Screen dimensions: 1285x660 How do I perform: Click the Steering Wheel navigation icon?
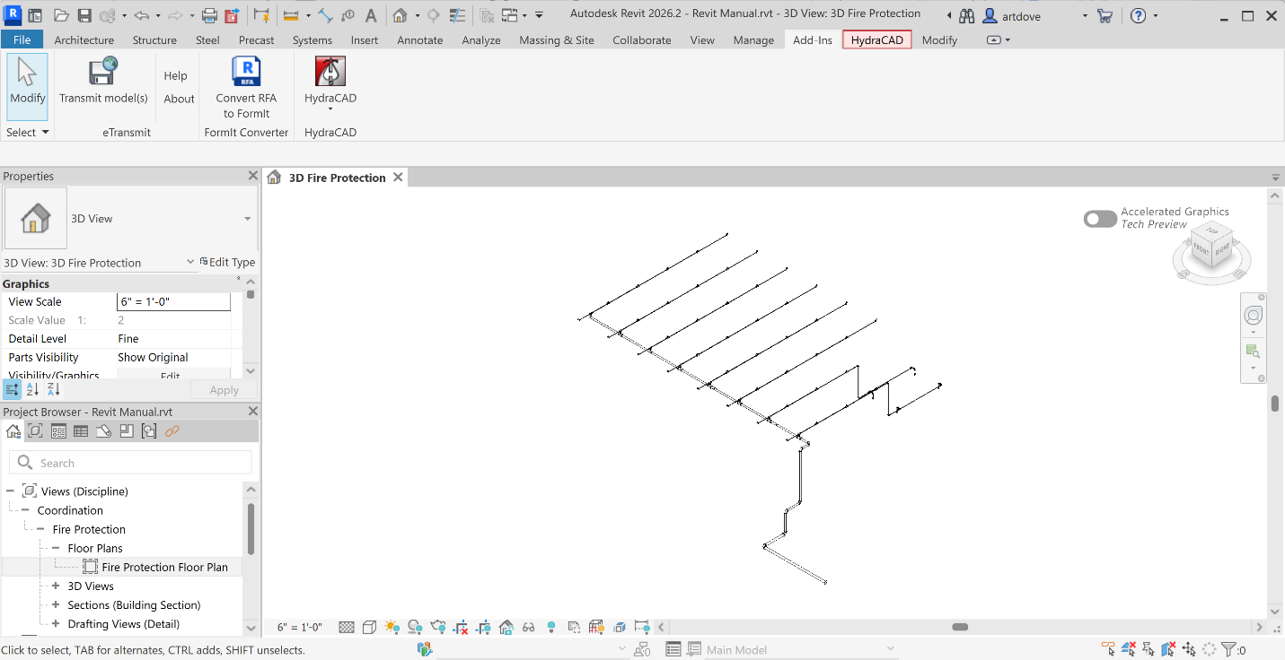pyautogui.click(x=1253, y=316)
